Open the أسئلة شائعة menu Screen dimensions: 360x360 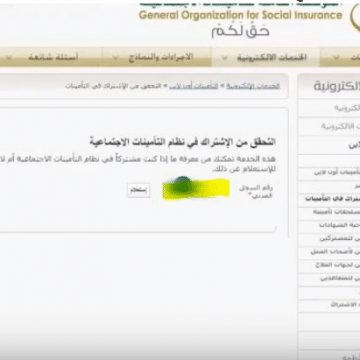pos(53,57)
